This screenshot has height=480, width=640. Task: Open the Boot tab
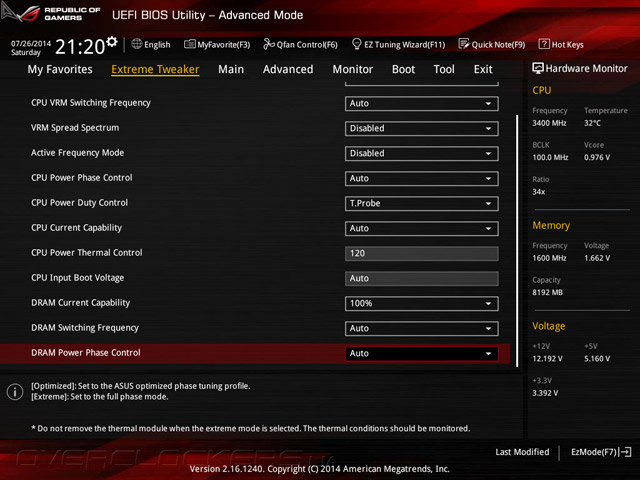pyautogui.click(x=403, y=69)
